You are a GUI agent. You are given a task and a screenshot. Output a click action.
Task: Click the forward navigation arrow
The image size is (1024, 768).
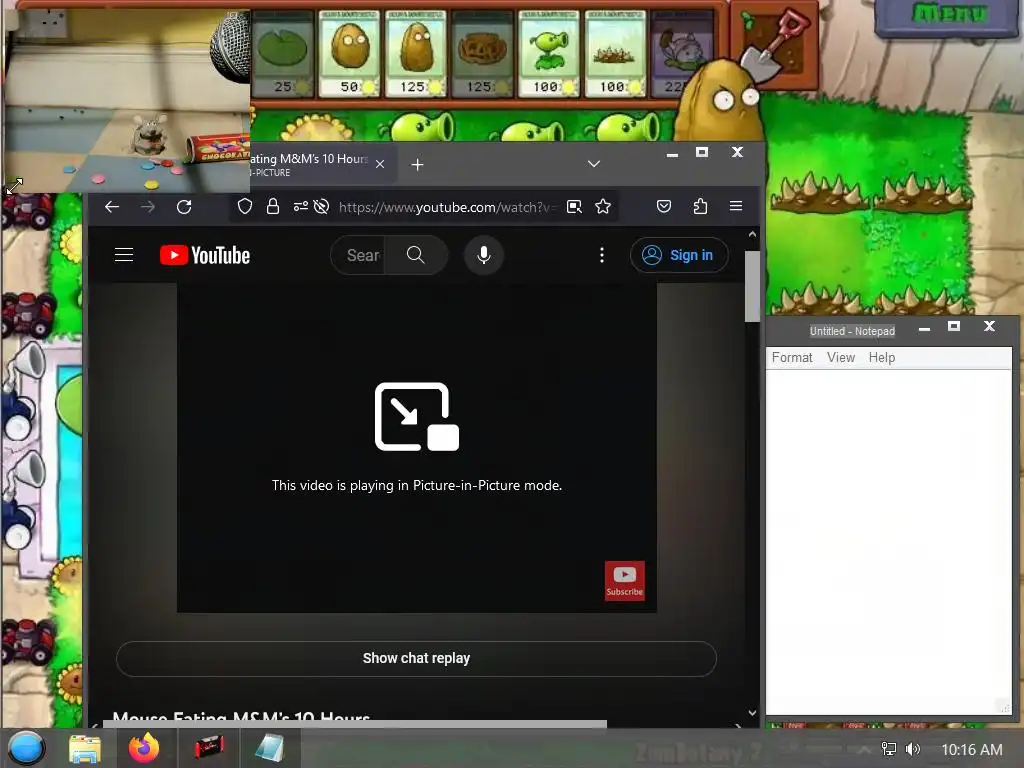(148, 207)
